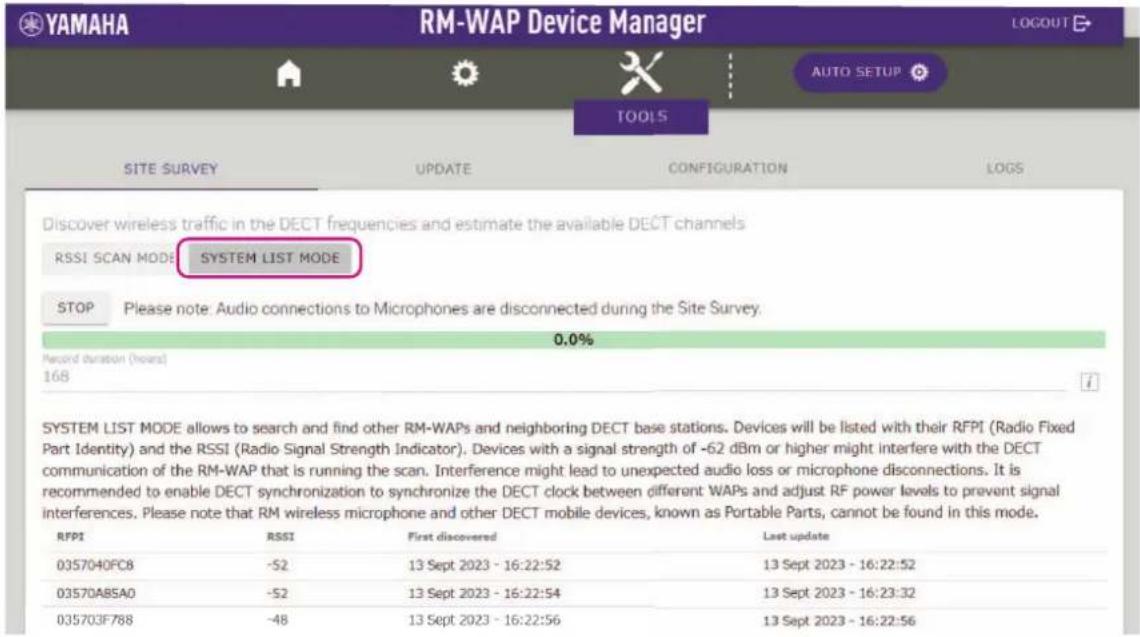Select RFPI 035703F788 row

(x=574, y=620)
